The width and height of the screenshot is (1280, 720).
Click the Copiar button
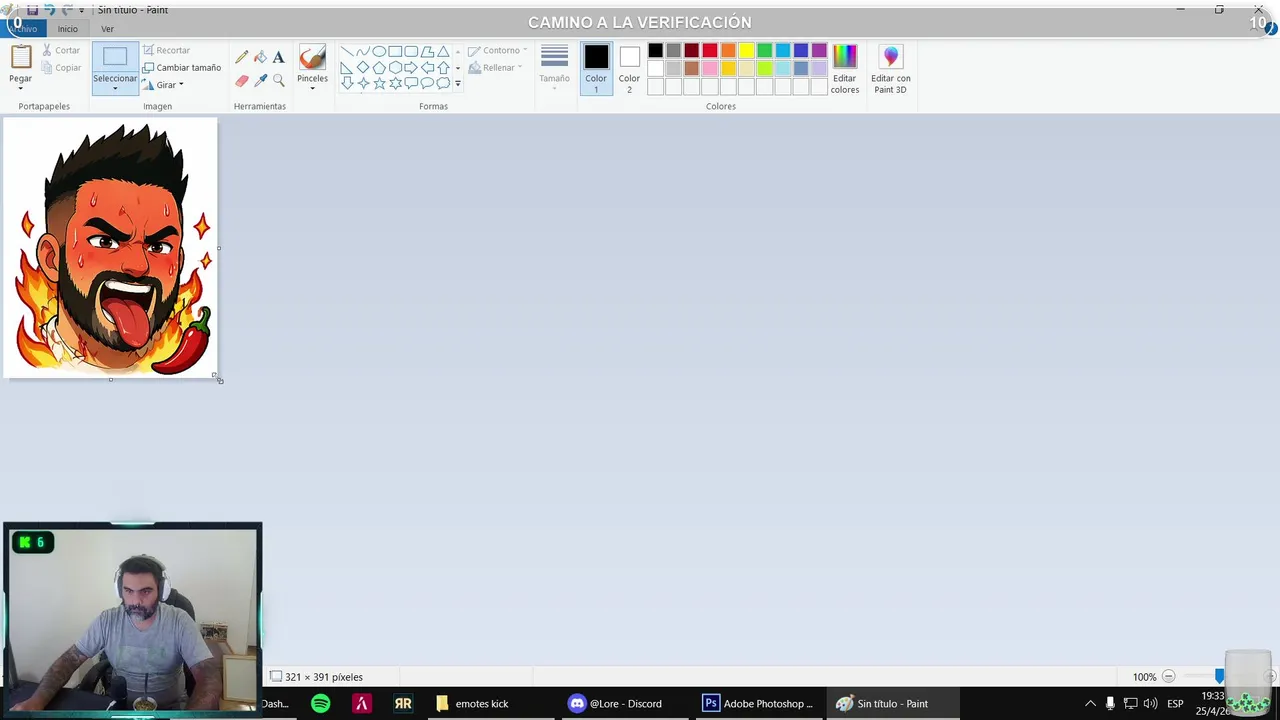[61, 68]
